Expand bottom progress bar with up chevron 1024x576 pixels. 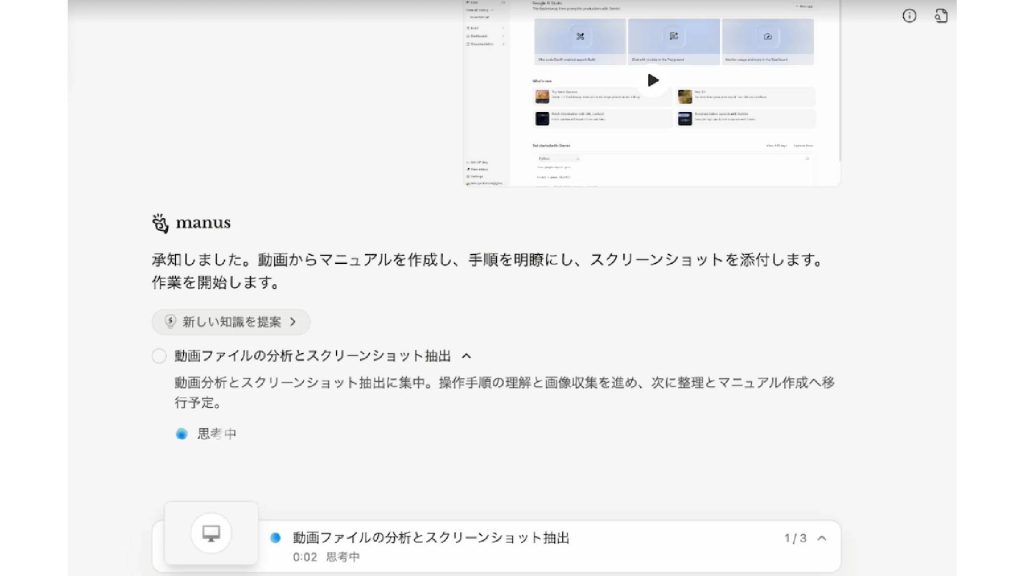[822, 538]
